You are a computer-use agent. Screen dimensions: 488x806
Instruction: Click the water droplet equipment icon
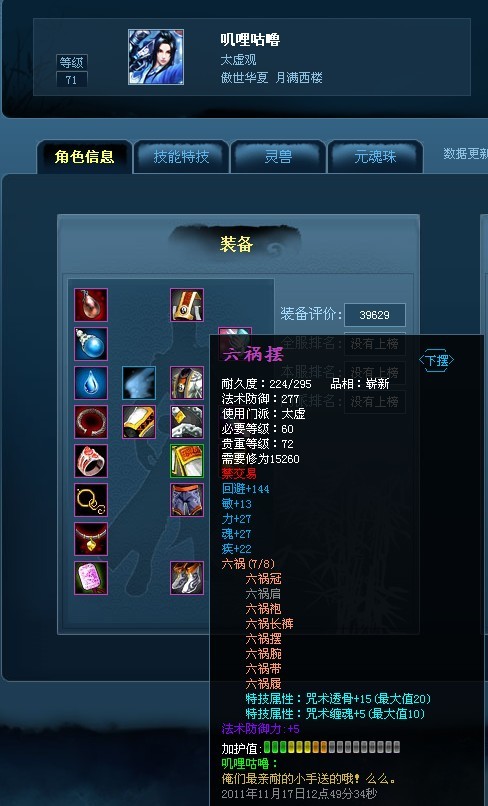pyautogui.click(x=91, y=383)
